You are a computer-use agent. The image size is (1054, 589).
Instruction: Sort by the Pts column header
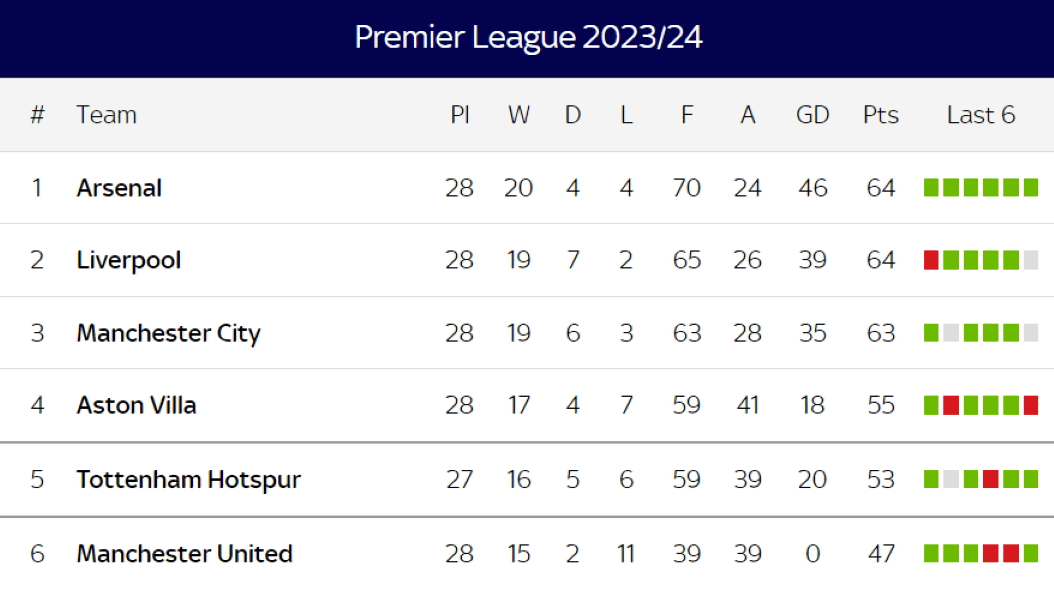click(x=880, y=115)
